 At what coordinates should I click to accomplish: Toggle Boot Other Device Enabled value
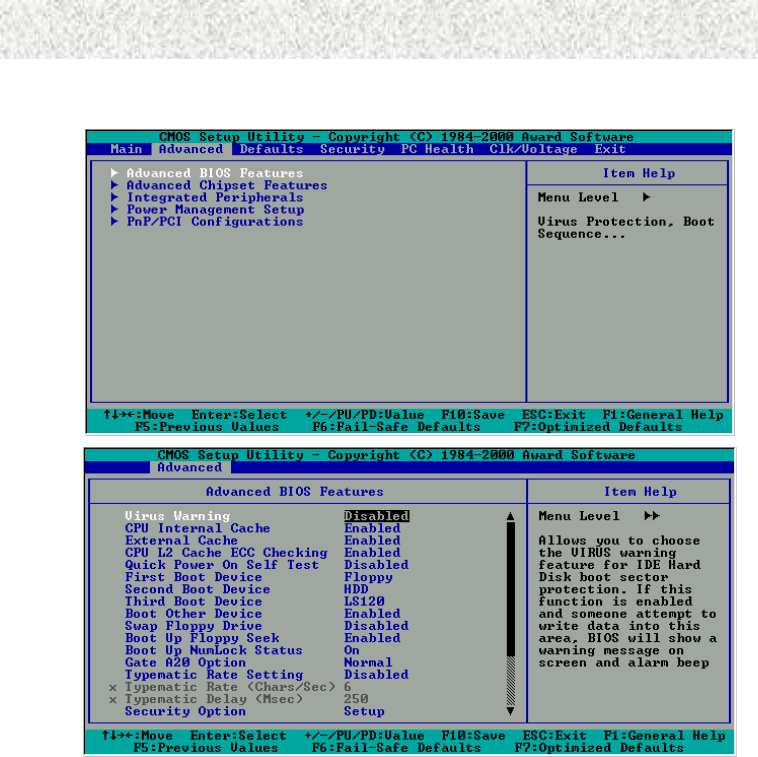[x=372, y=613]
